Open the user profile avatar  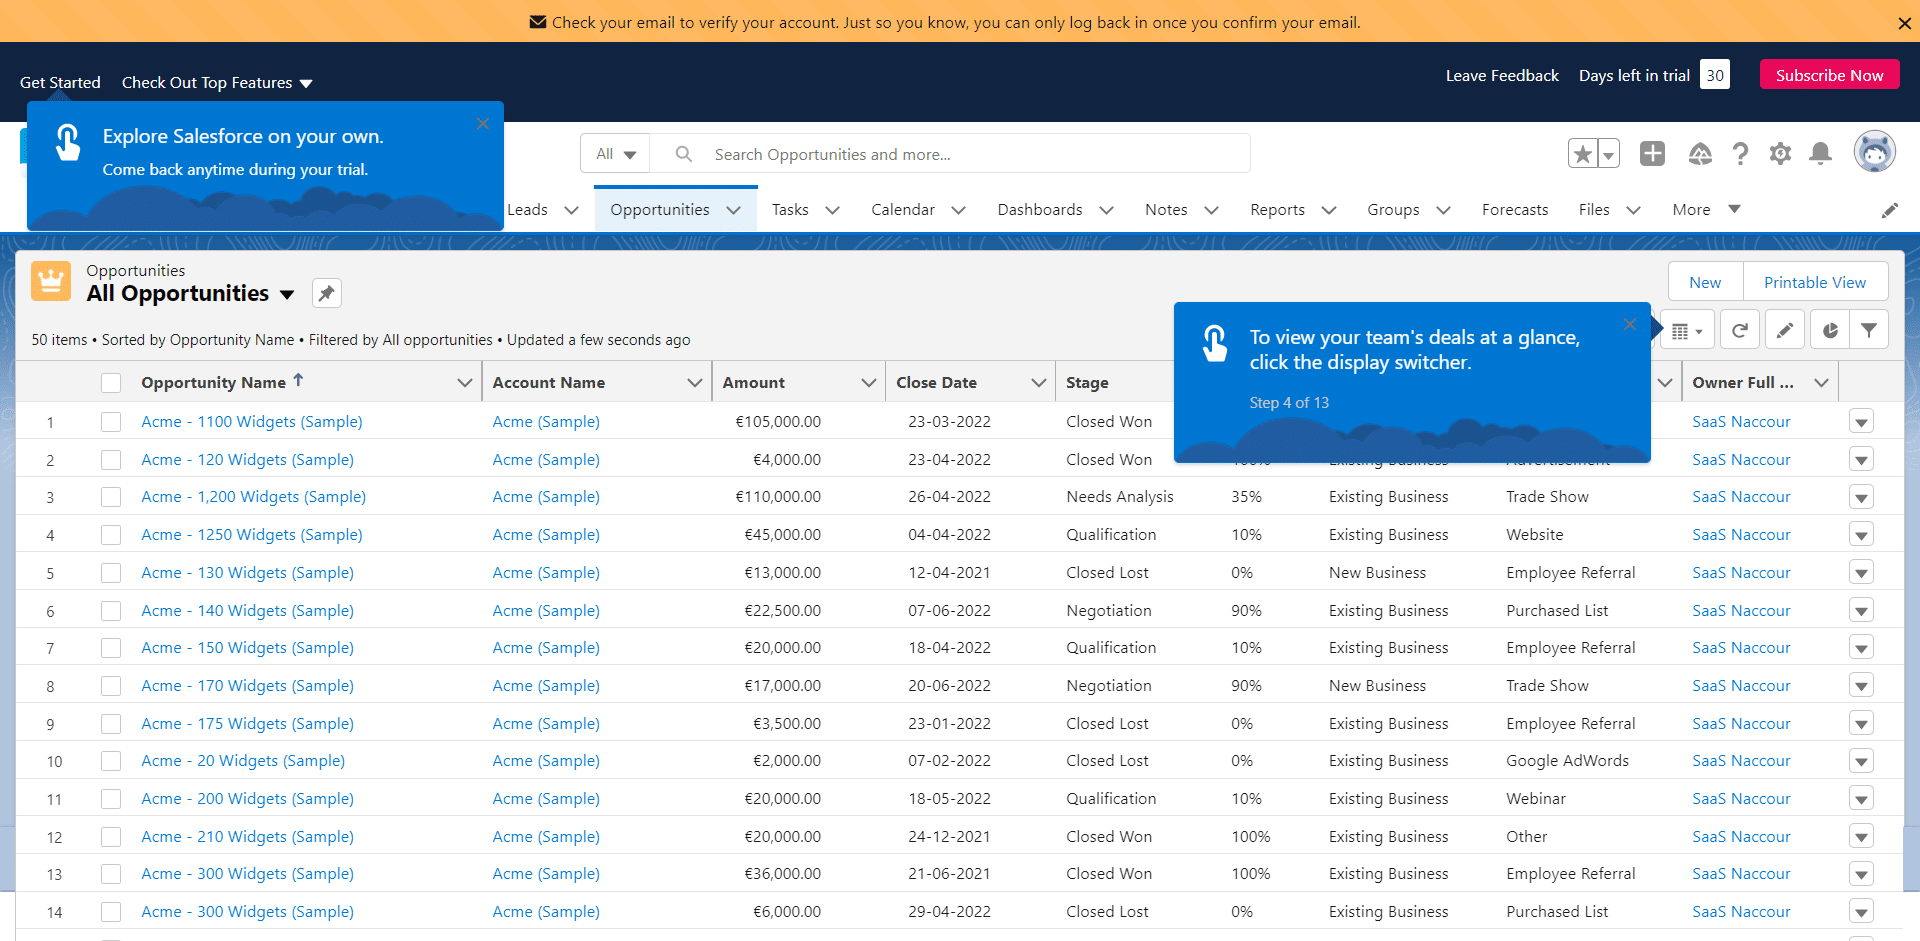(x=1874, y=152)
